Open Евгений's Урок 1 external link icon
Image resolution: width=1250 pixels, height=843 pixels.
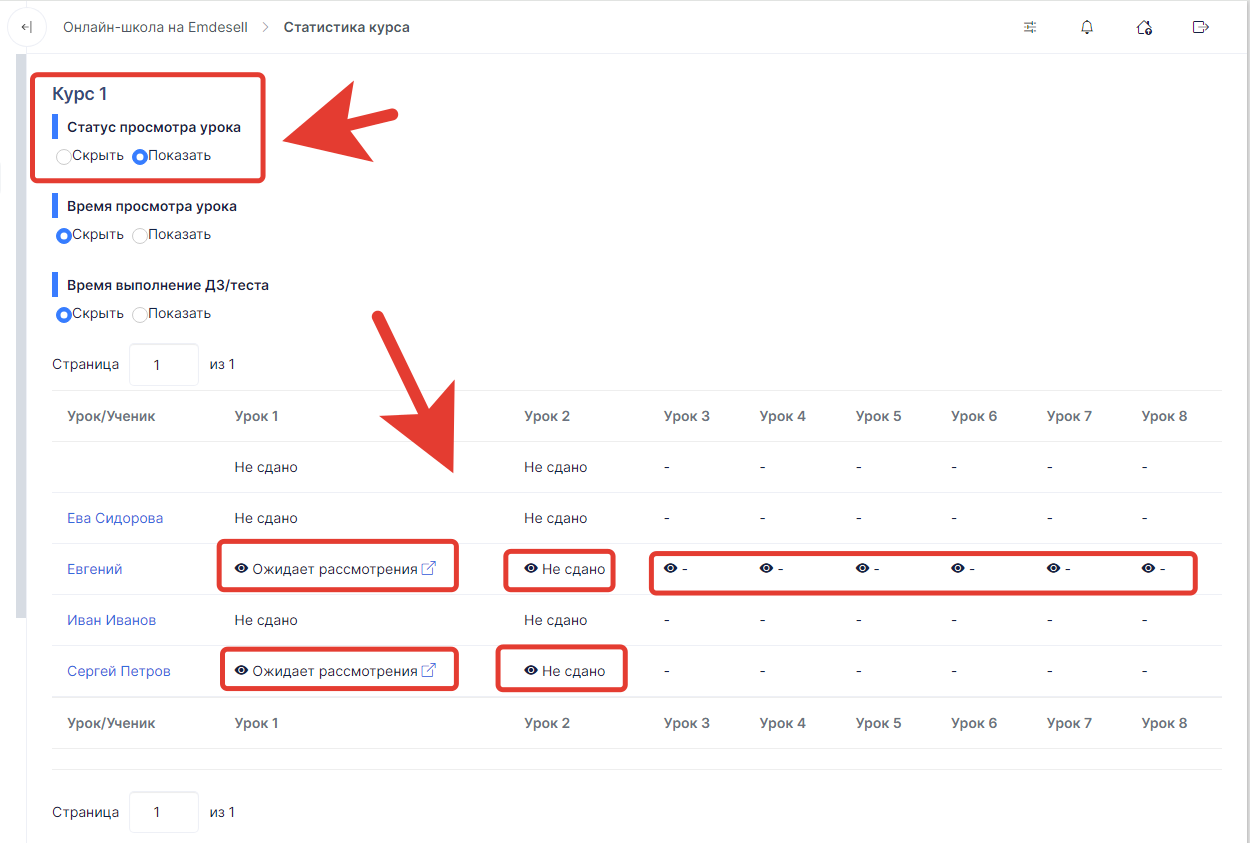pyautogui.click(x=428, y=569)
